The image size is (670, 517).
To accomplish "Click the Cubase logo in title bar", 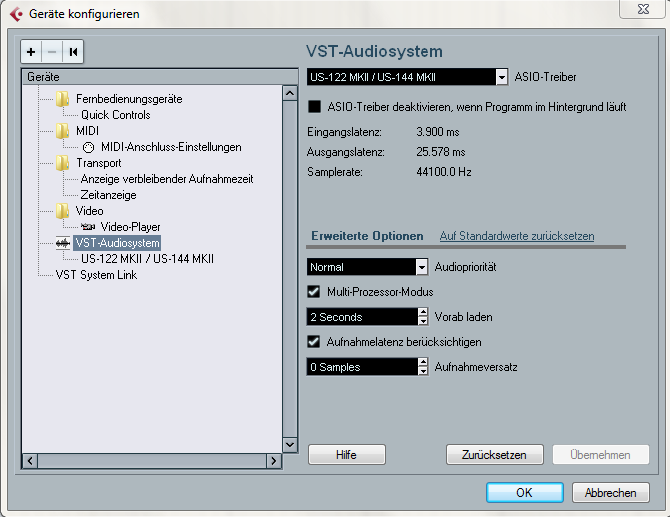I will point(16,14).
